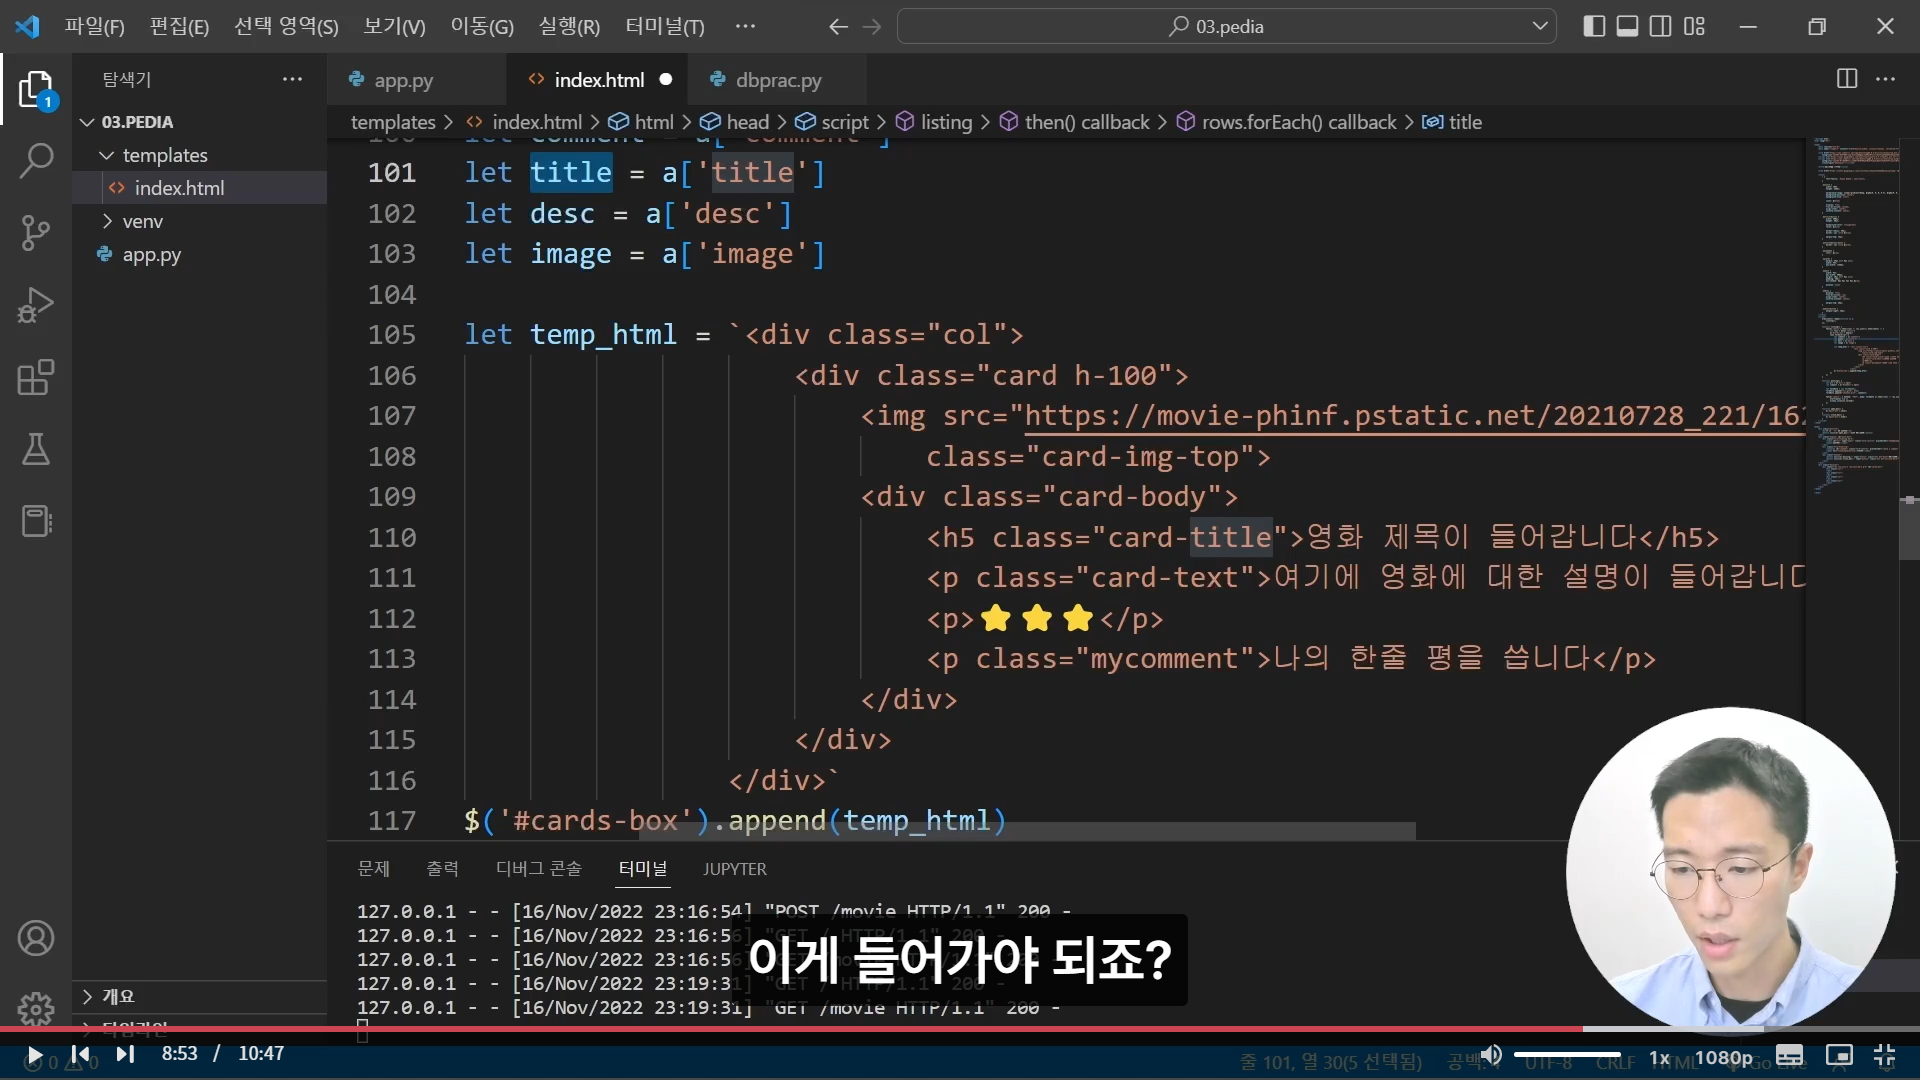
Task: Mute the video volume icon
Action: pos(1491,1055)
